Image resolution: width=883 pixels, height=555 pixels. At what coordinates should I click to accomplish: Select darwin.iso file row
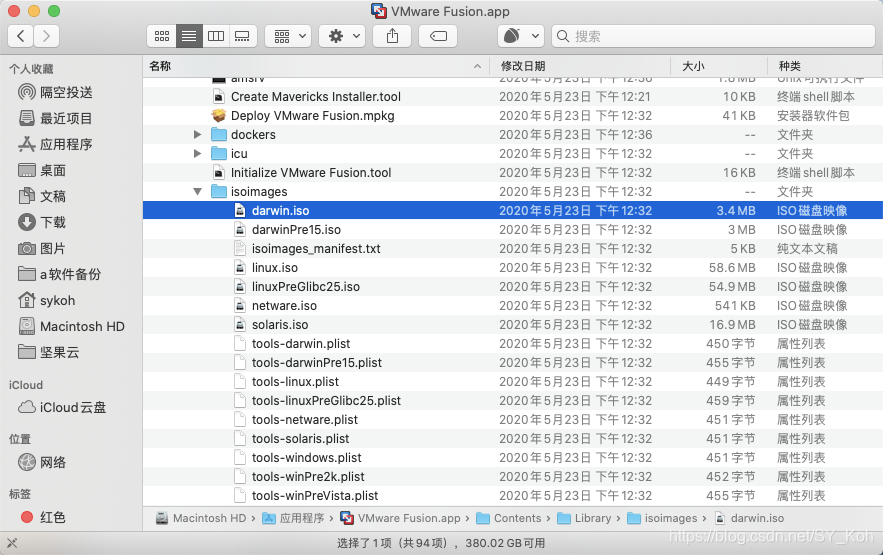pos(512,211)
